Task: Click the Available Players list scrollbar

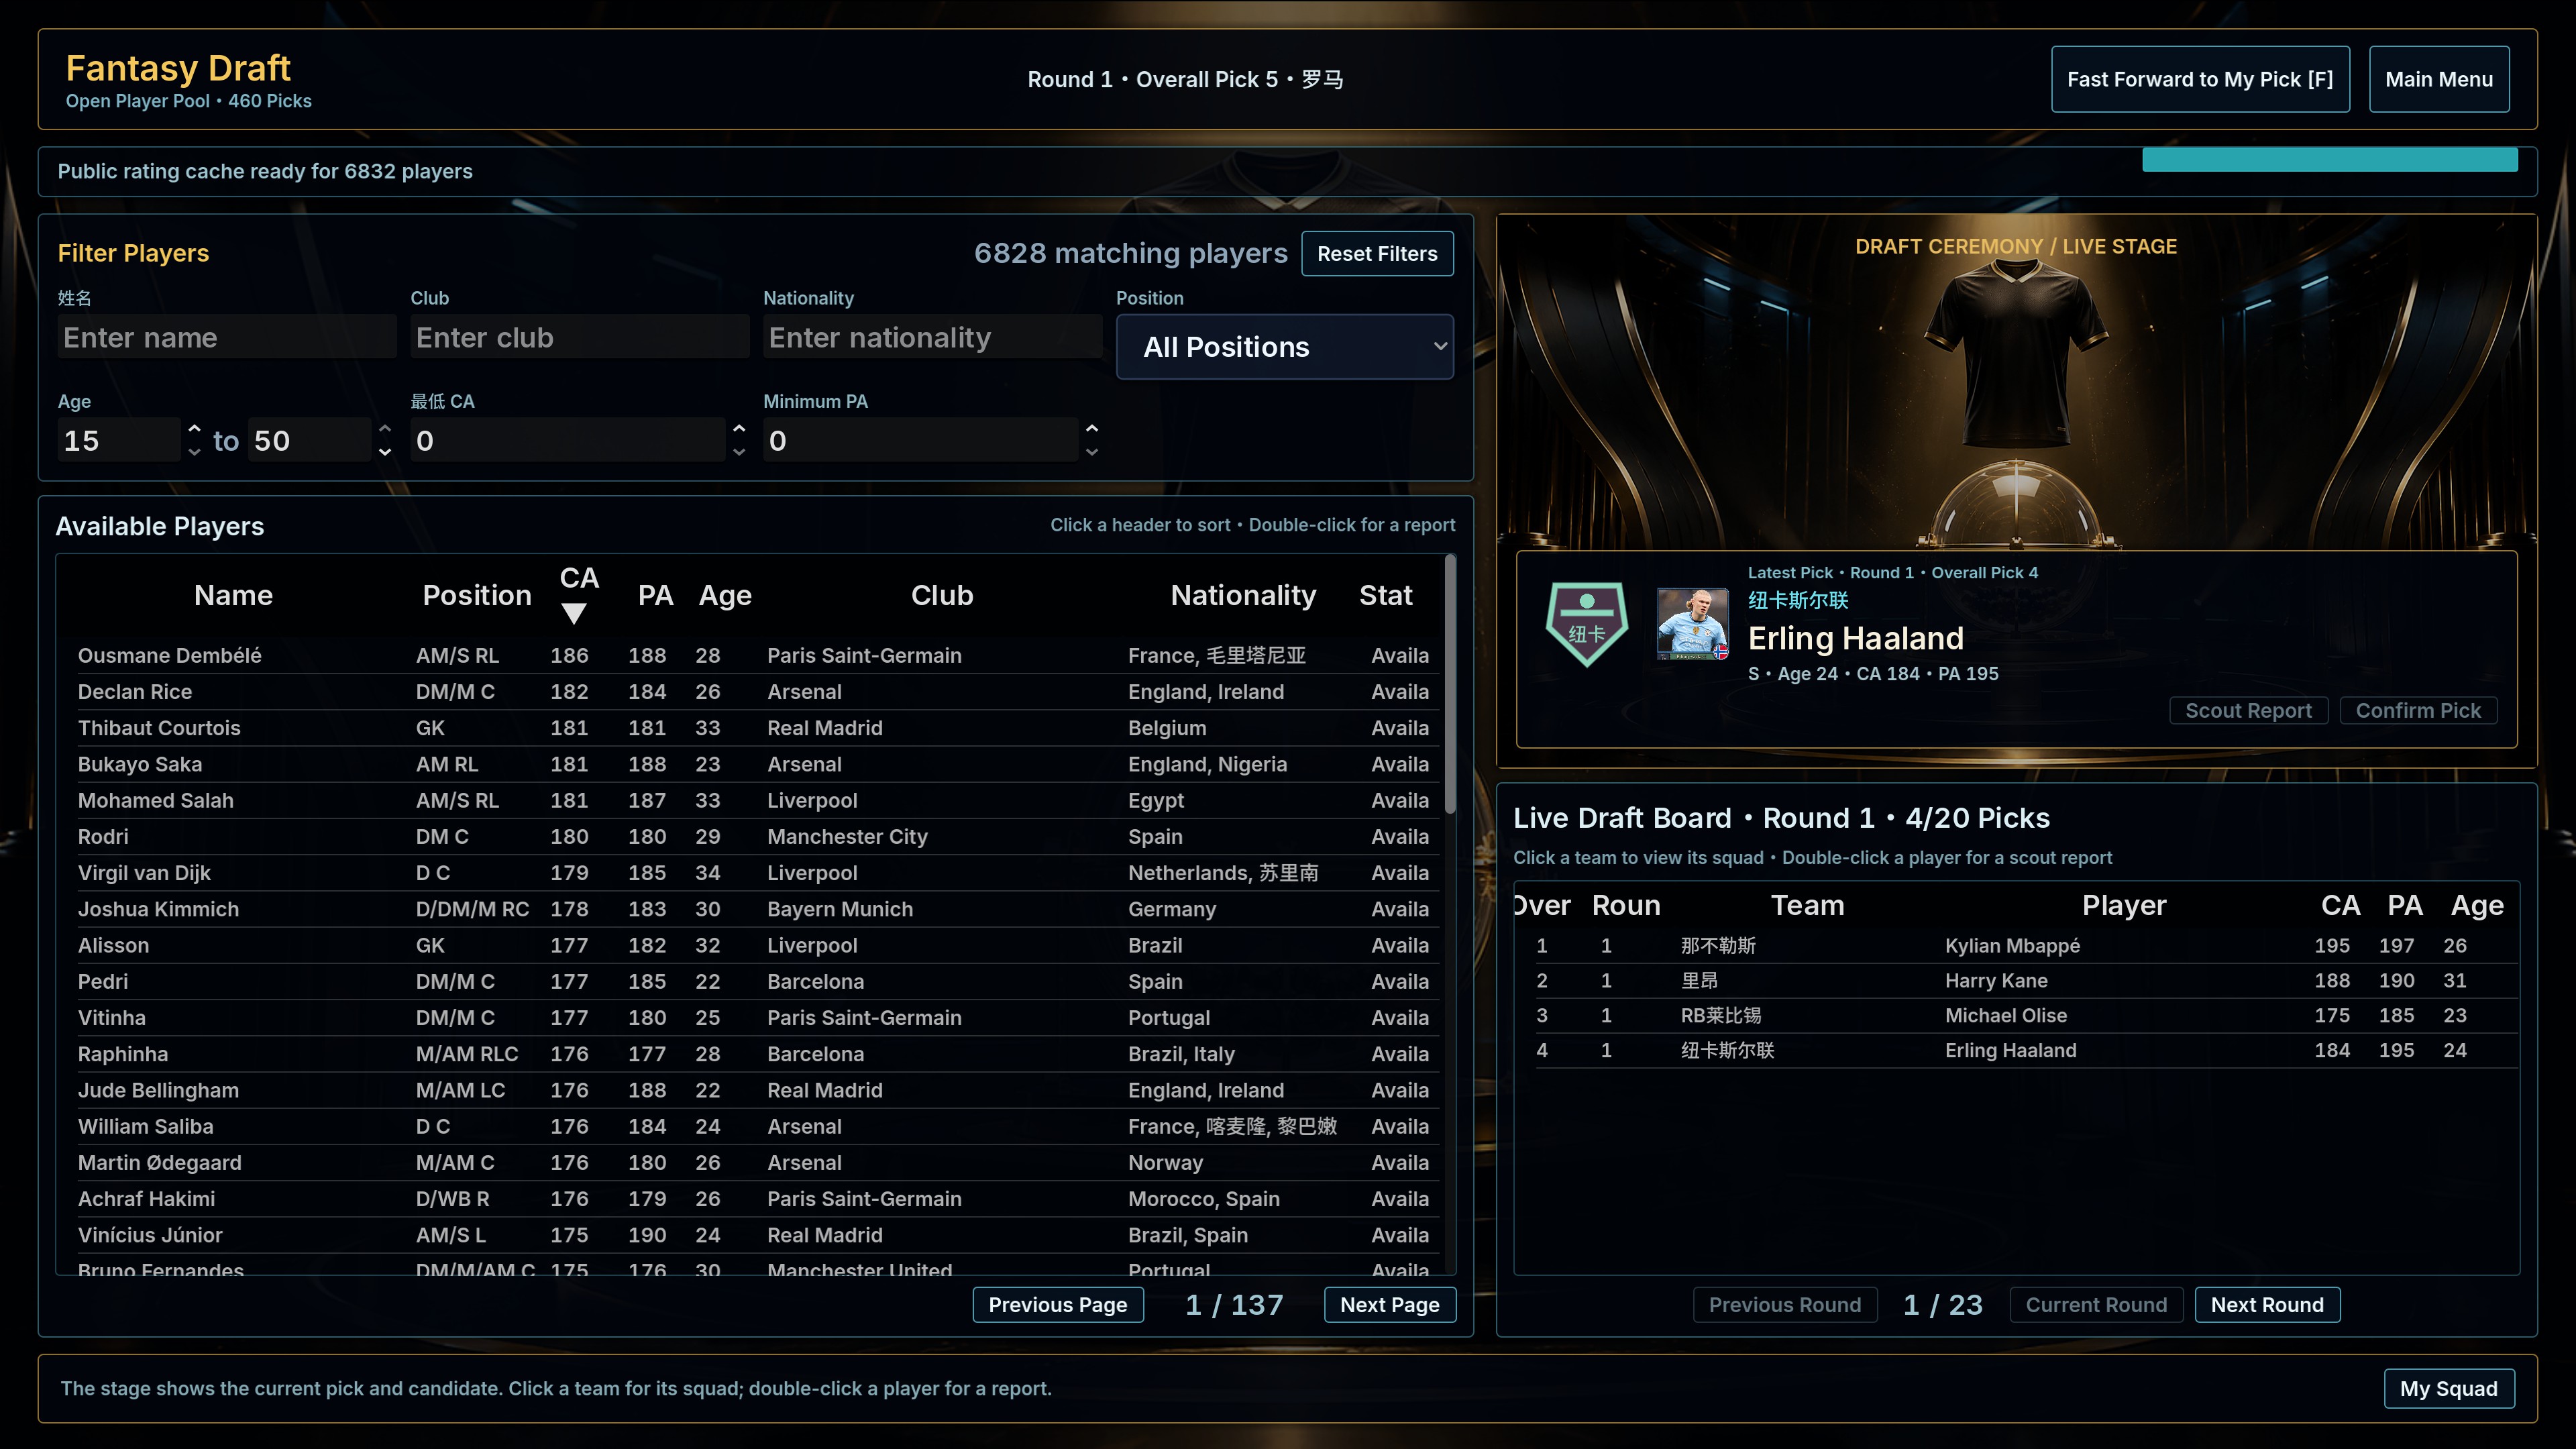Action: [1450, 685]
